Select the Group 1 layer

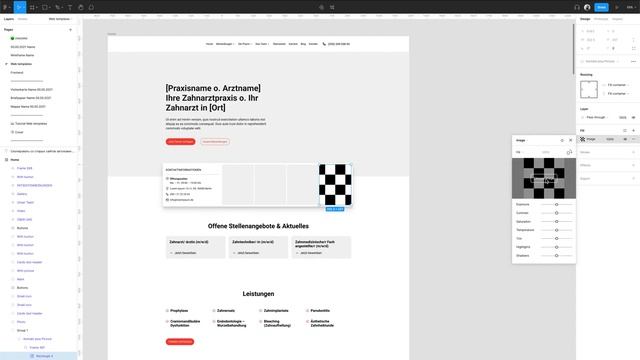pos(22,330)
